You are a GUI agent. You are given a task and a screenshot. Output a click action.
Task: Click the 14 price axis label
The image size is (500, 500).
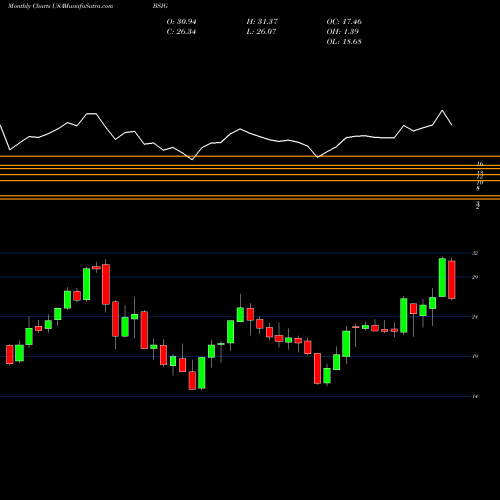click(475, 396)
